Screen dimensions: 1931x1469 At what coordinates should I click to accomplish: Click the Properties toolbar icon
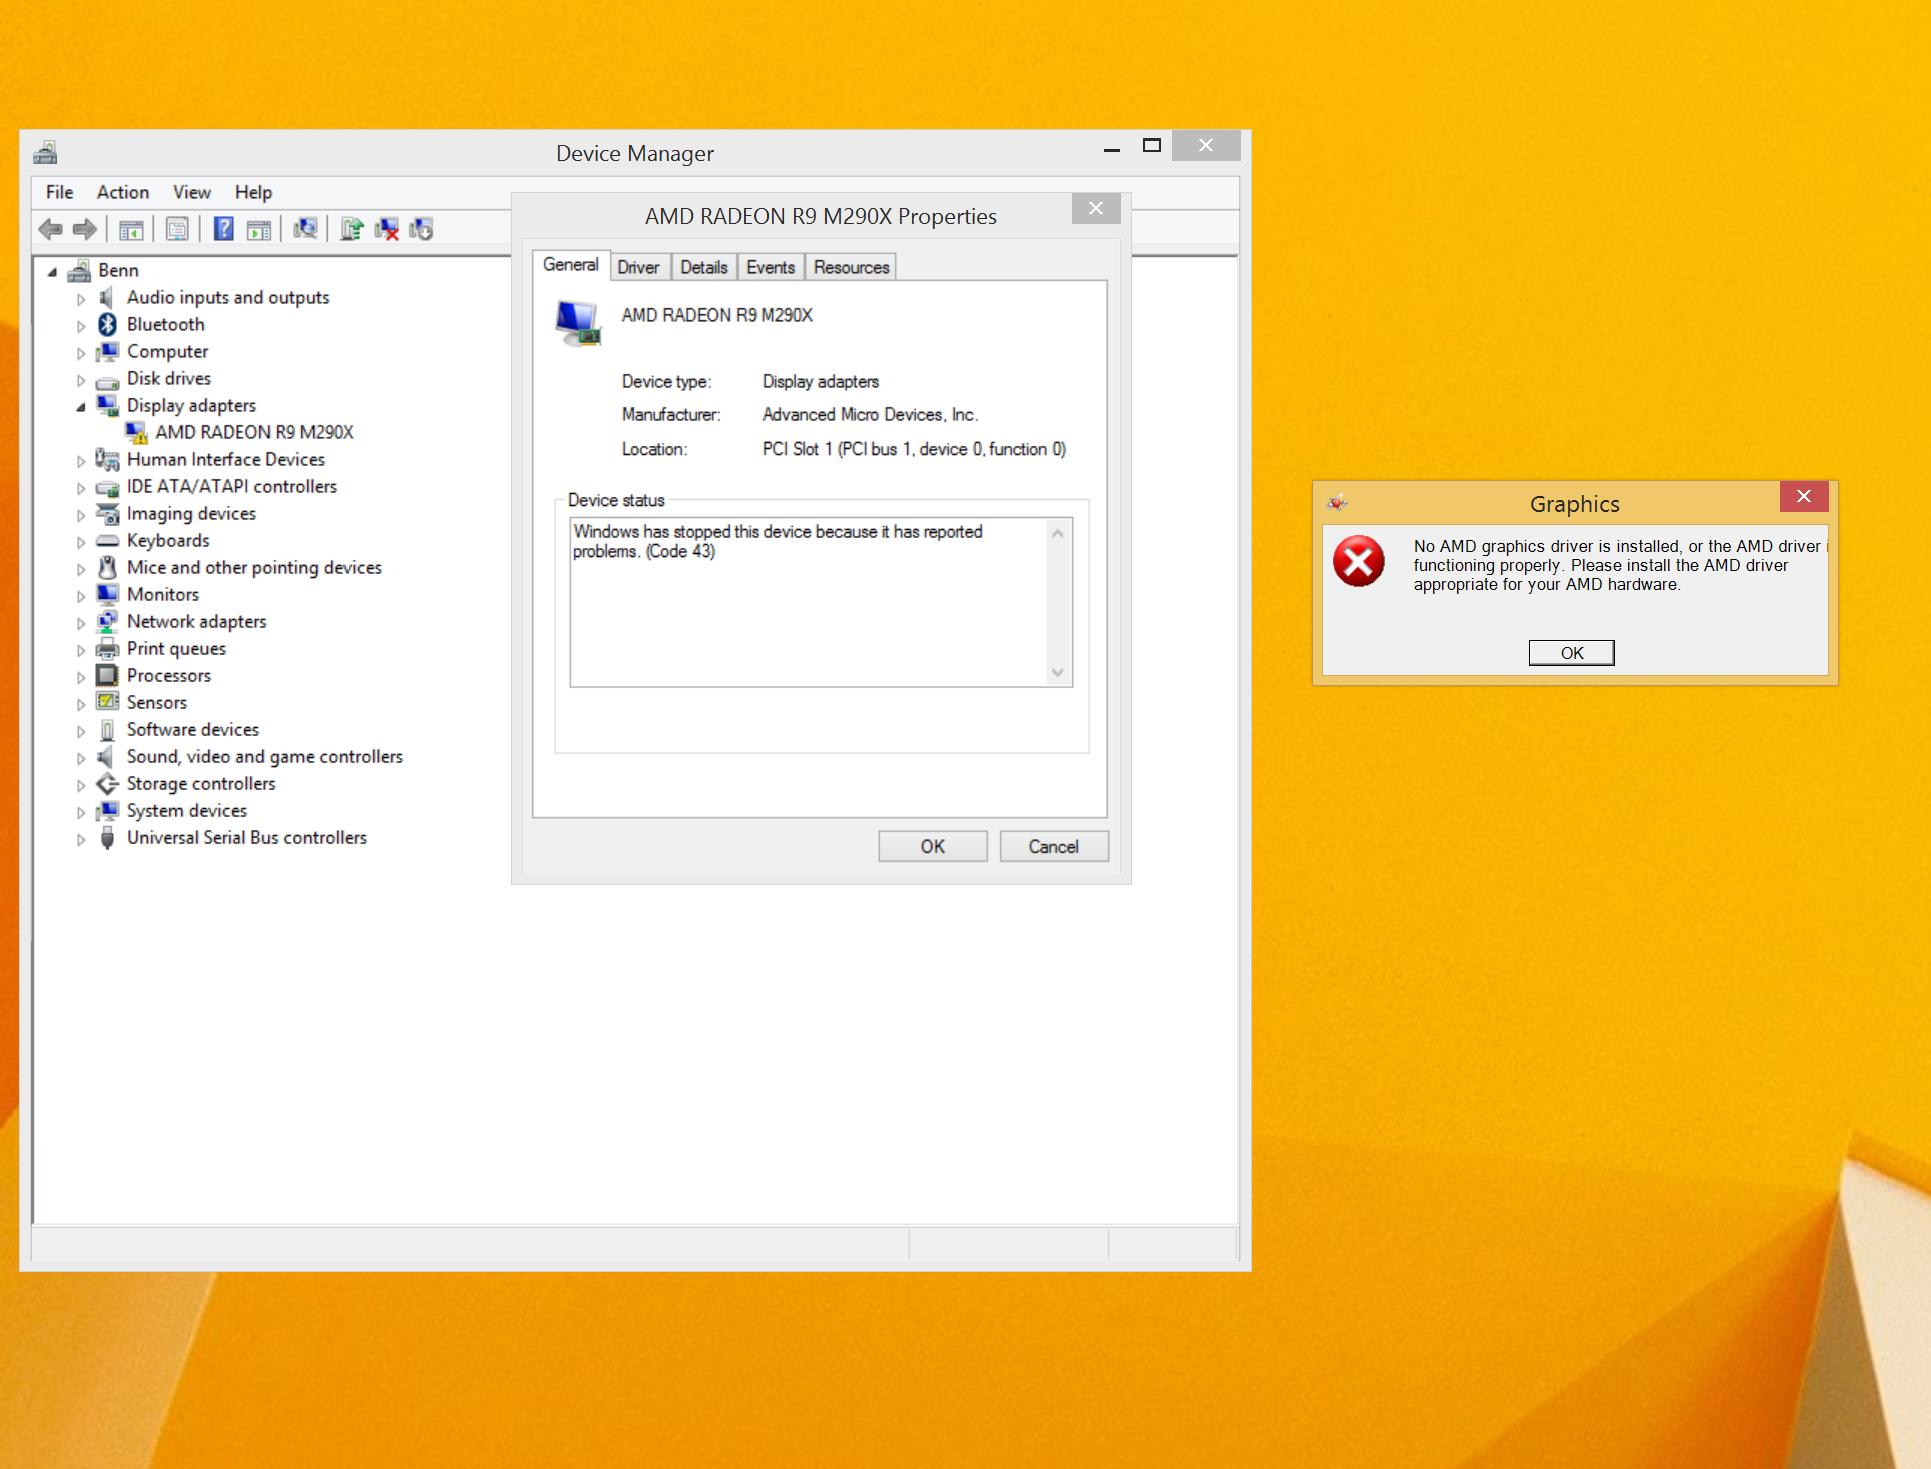(177, 229)
